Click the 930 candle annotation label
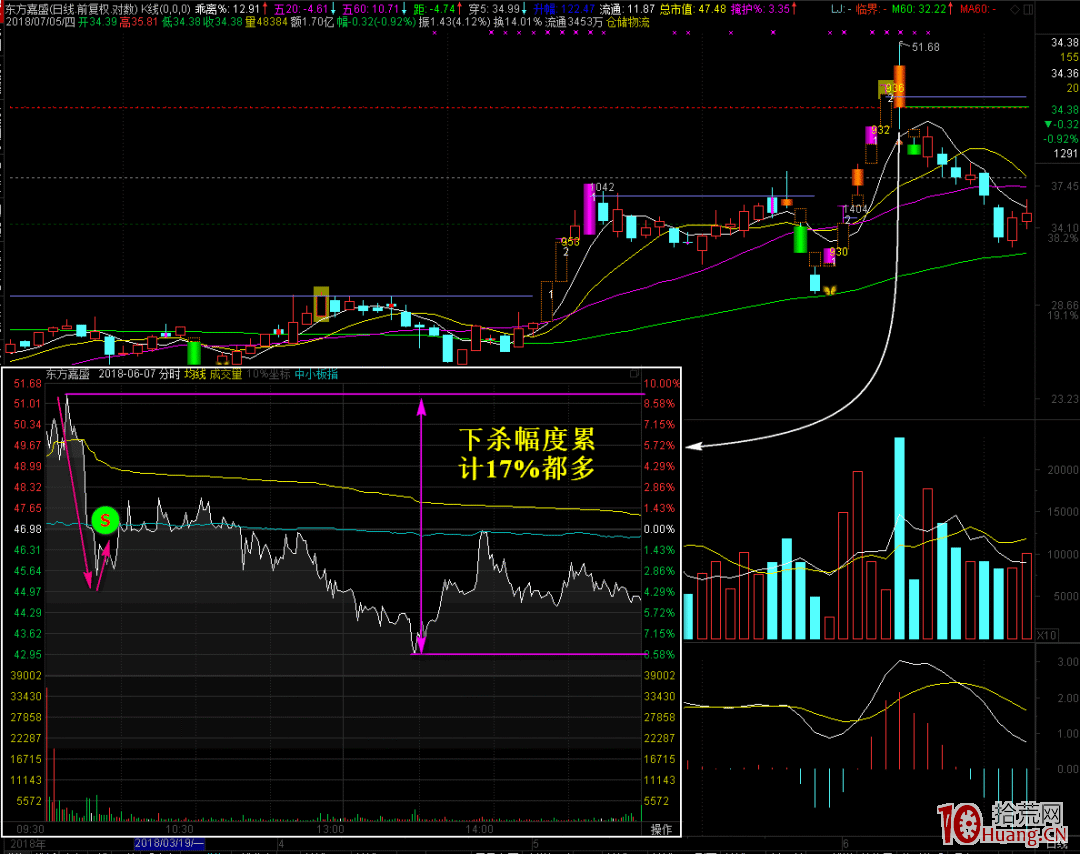Viewport: 1080px width, 854px height. [838, 252]
